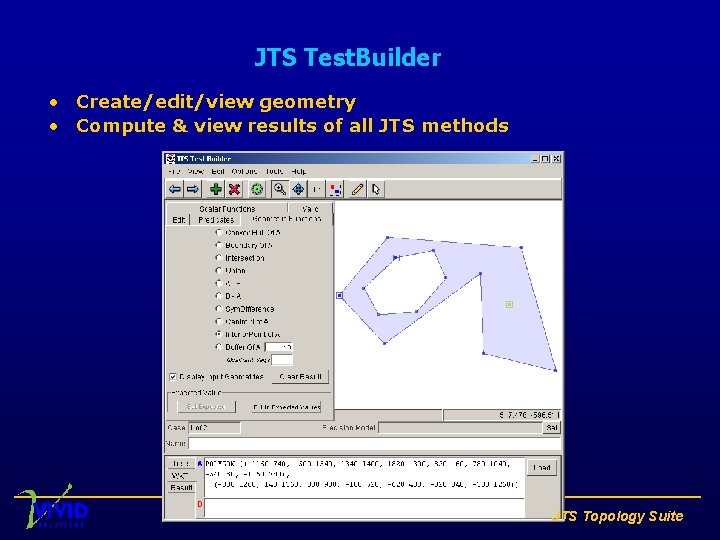The width and height of the screenshot is (720, 540).
Task: Choose the Buffer of A radio button
Action: pyautogui.click(x=219, y=347)
